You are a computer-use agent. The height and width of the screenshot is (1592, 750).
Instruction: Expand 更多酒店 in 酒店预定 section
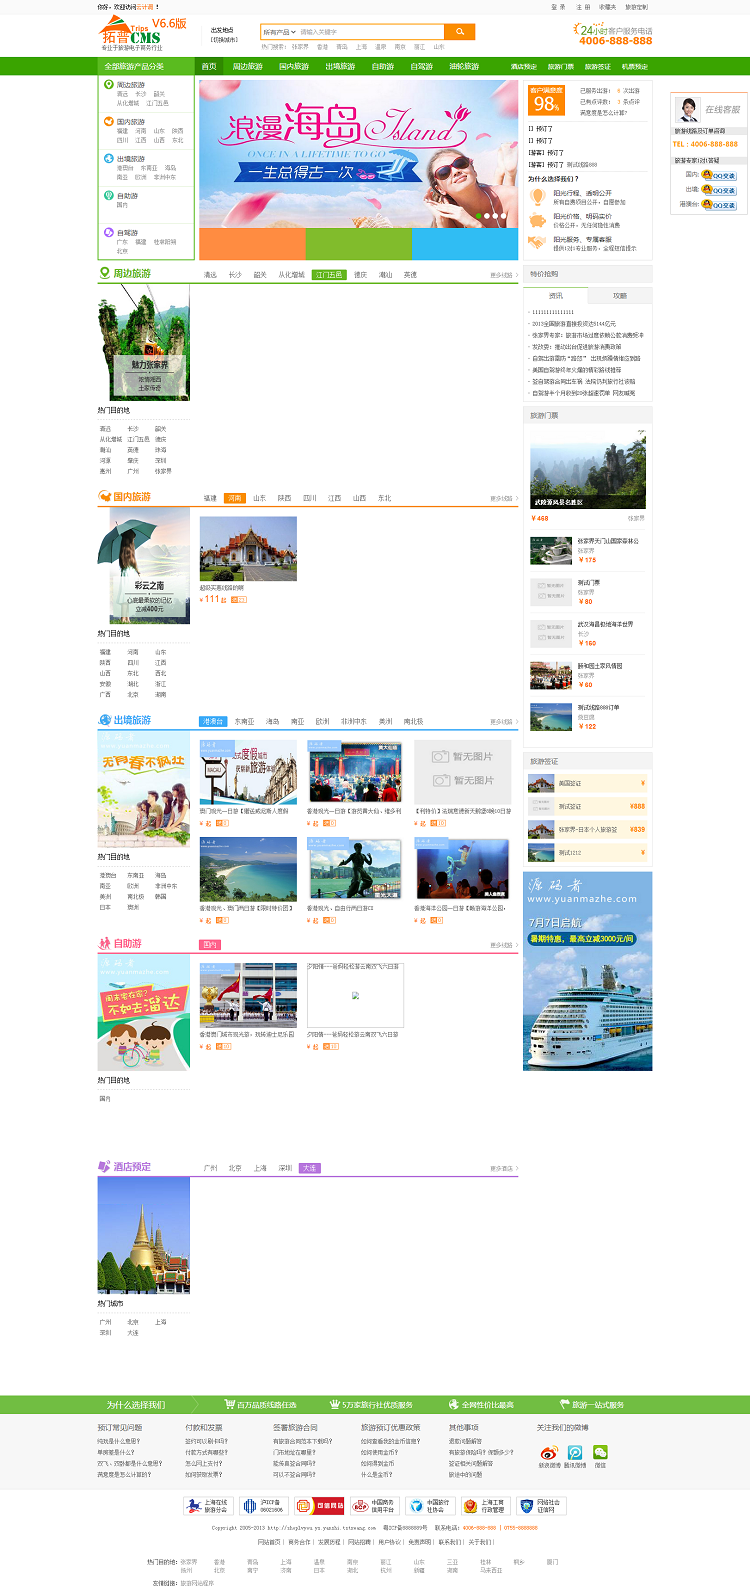coord(504,1168)
